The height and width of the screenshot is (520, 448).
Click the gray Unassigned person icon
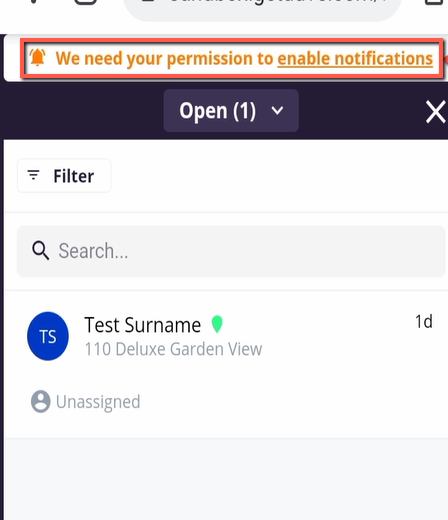[x=41, y=401]
